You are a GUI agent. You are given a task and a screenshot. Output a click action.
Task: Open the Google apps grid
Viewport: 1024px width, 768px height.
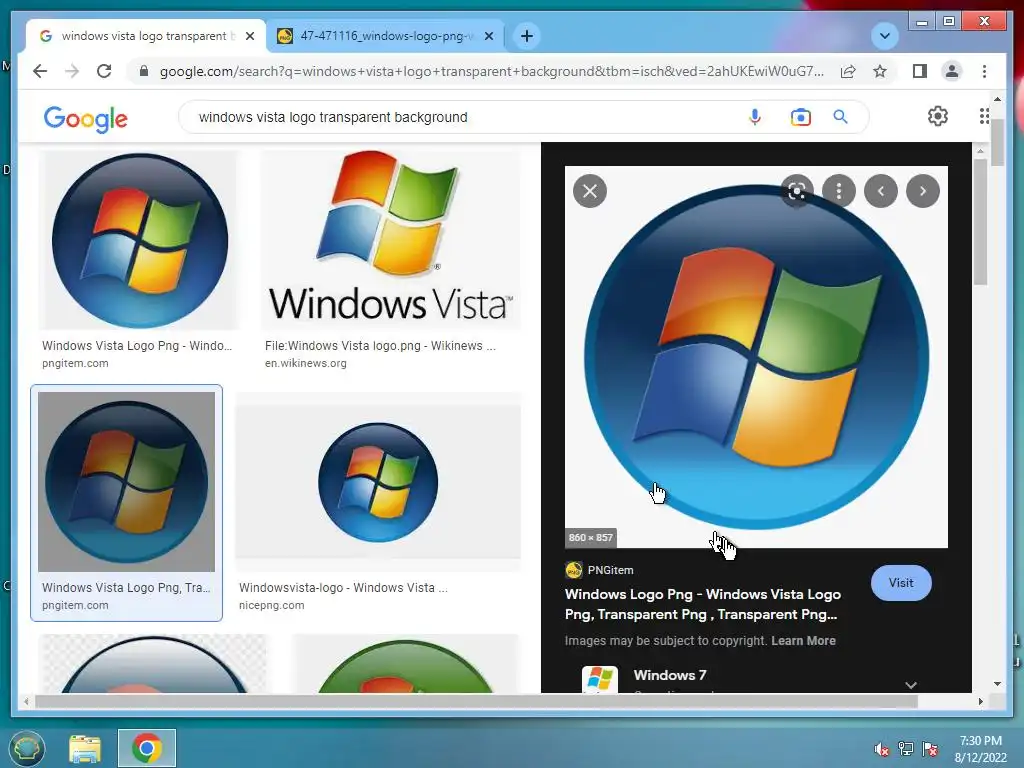(984, 116)
